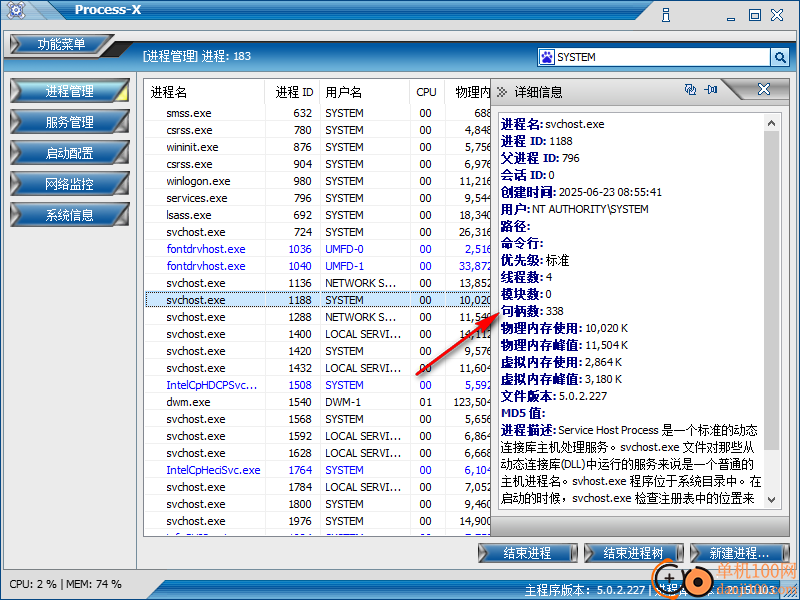The width and height of the screenshot is (800, 600).
Task: Select the winlogon.exe process row
Action: coord(317,181)
